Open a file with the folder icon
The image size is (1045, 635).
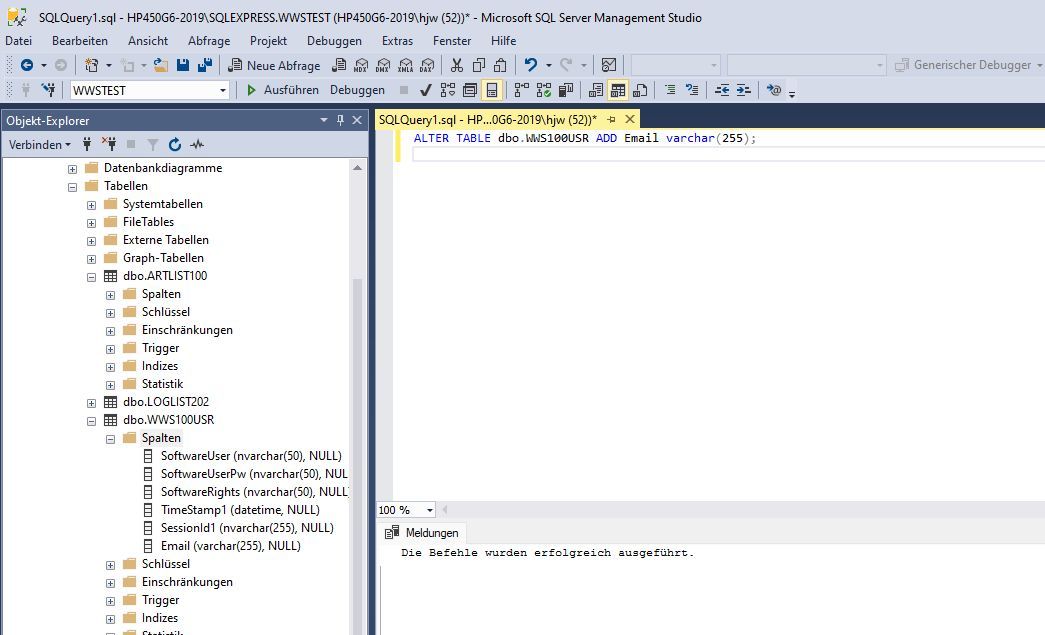161,65
